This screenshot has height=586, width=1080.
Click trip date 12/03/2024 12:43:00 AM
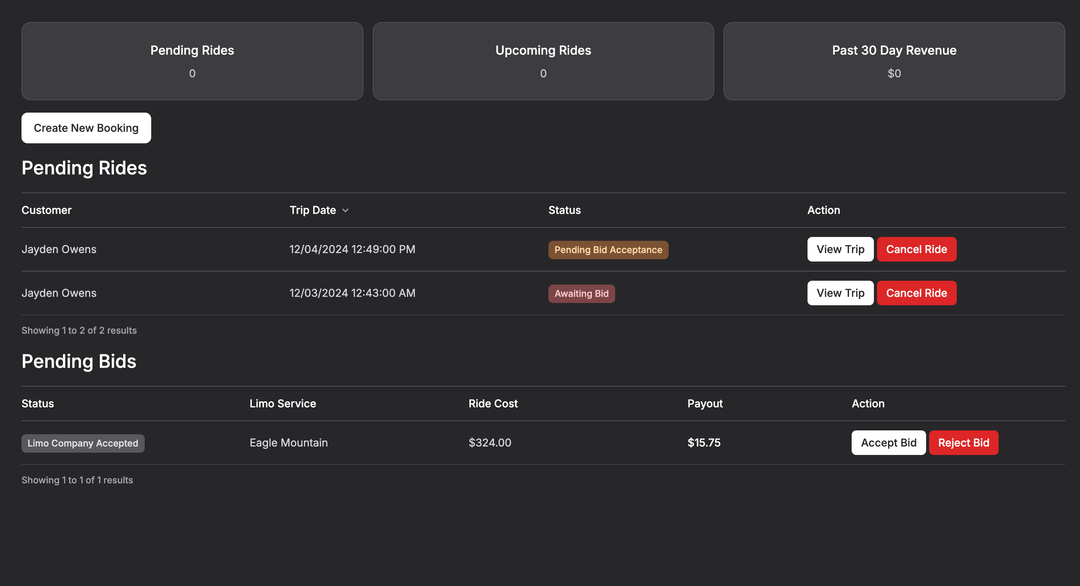[352, 293]
